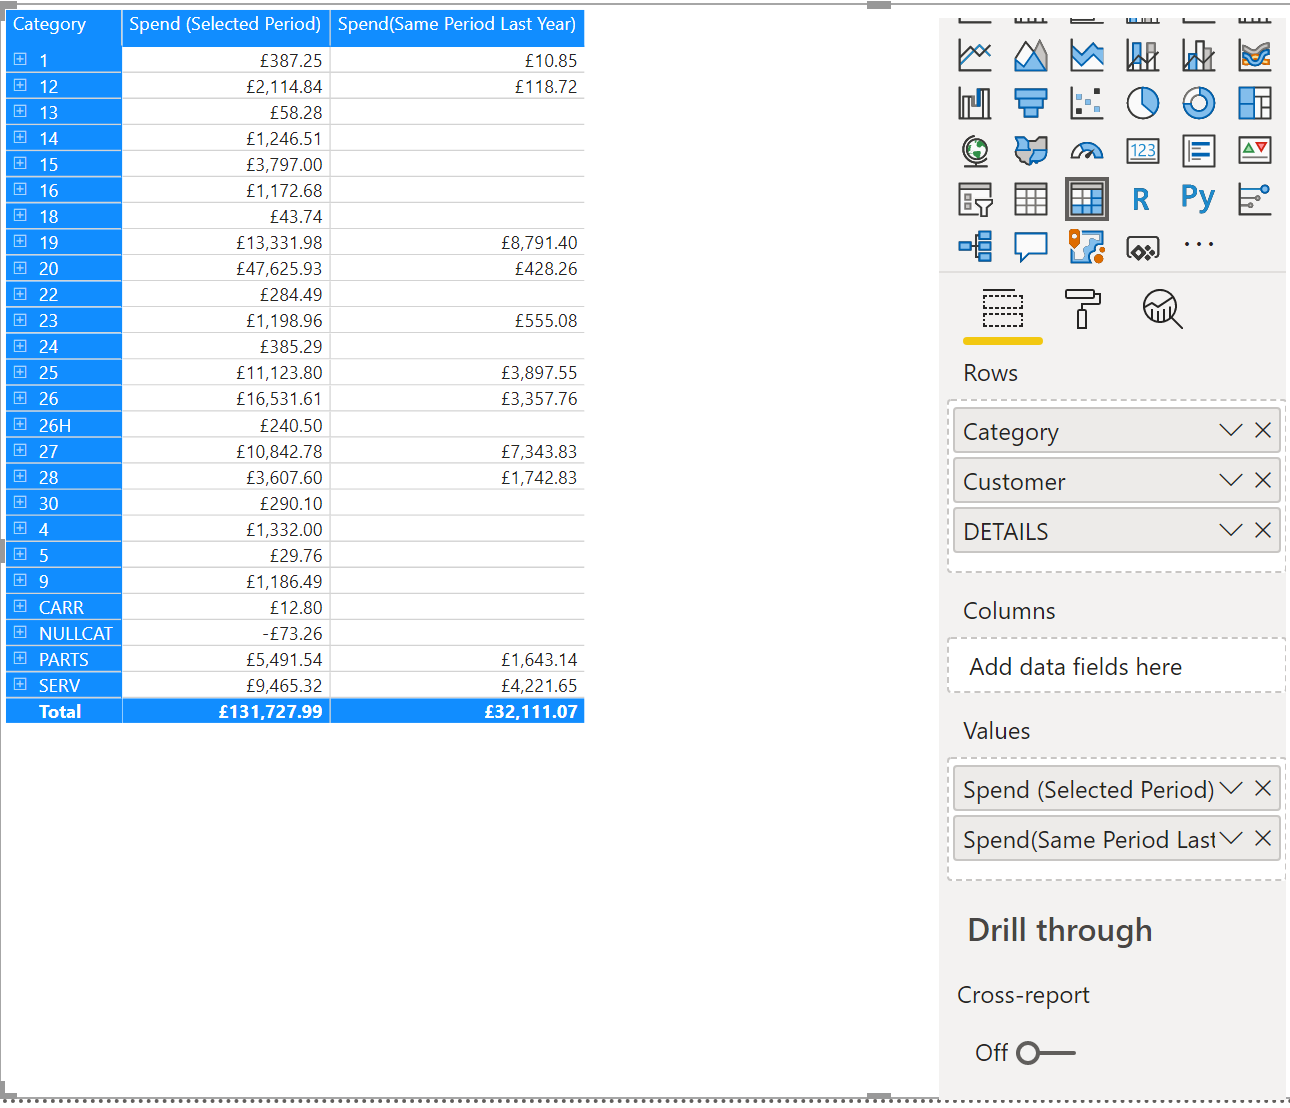
Task: Select the Table visual
Action: [1031, 199]
